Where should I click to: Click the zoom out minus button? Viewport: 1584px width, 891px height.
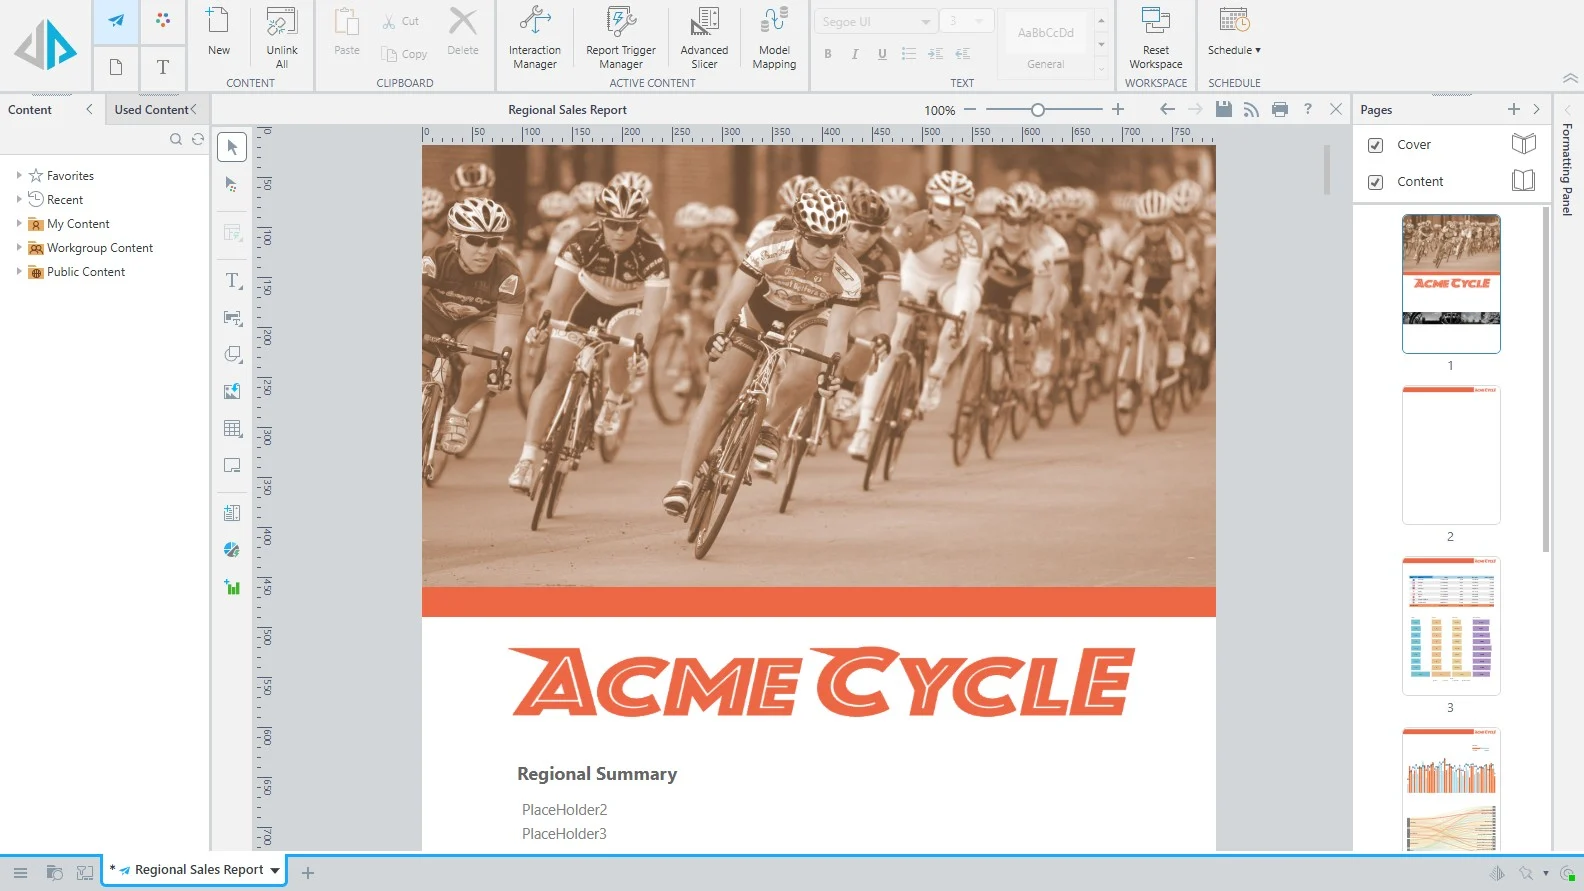pos(969,109)
